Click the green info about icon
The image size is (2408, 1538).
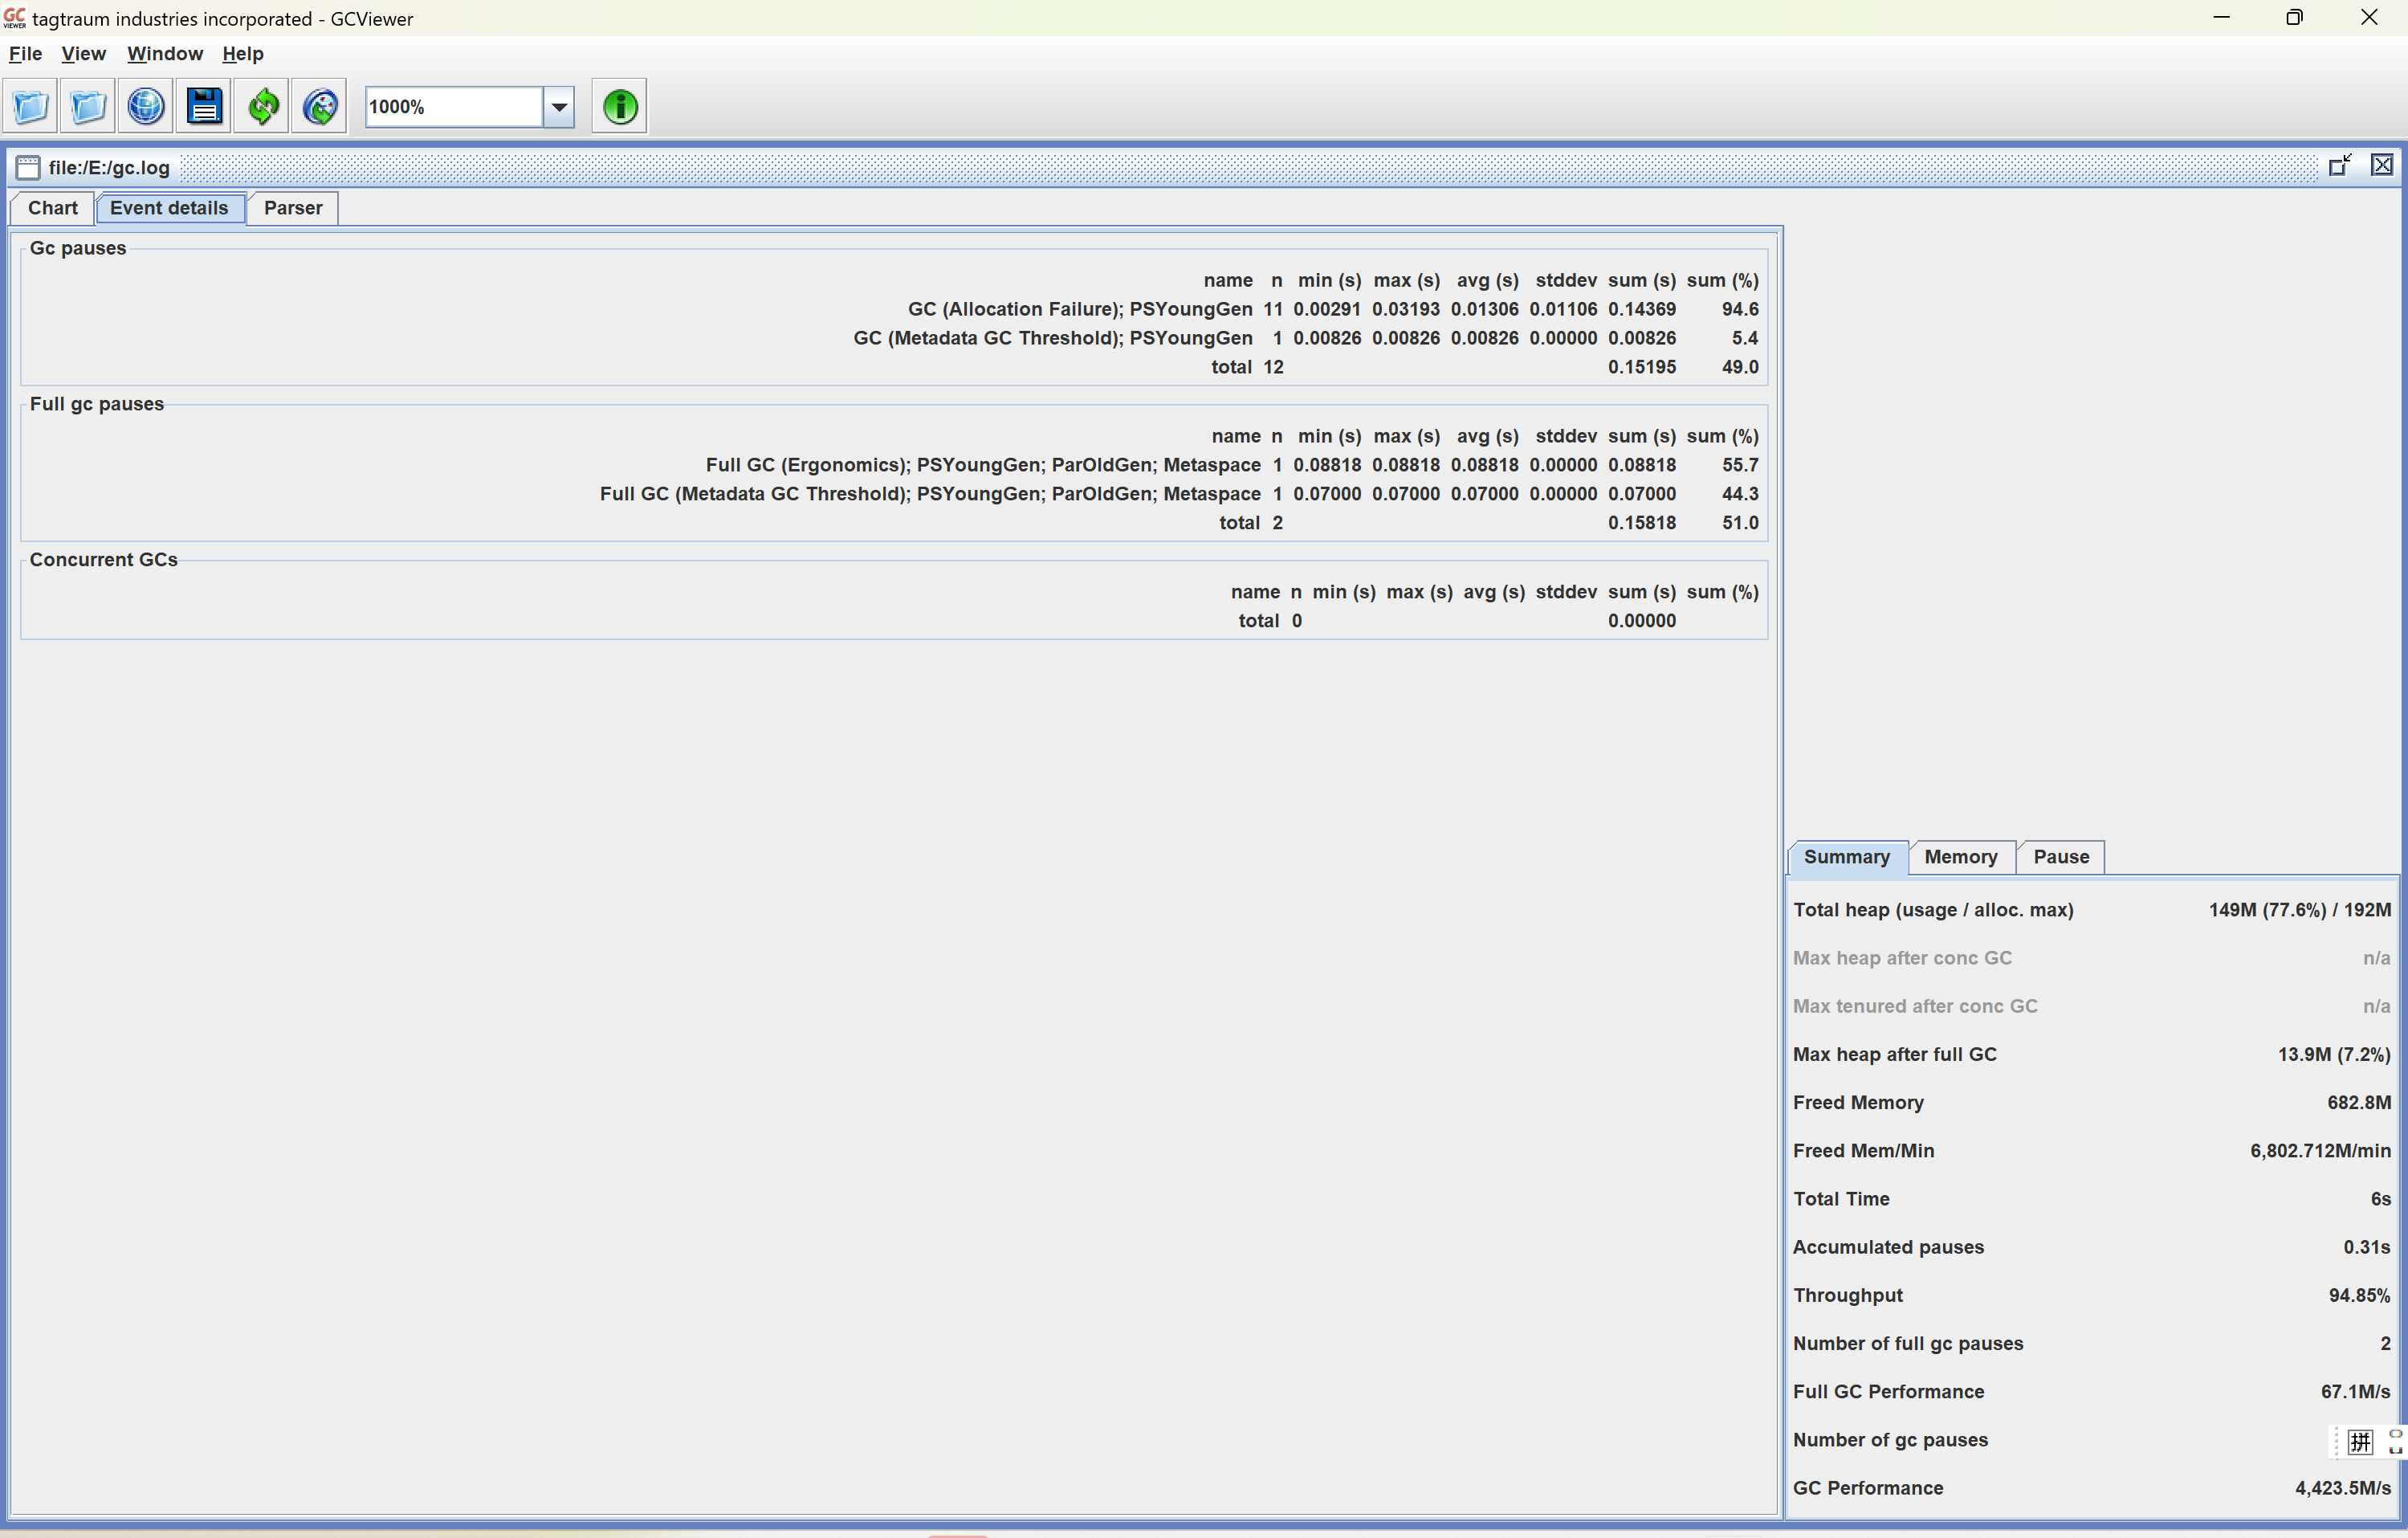[619, 106]
